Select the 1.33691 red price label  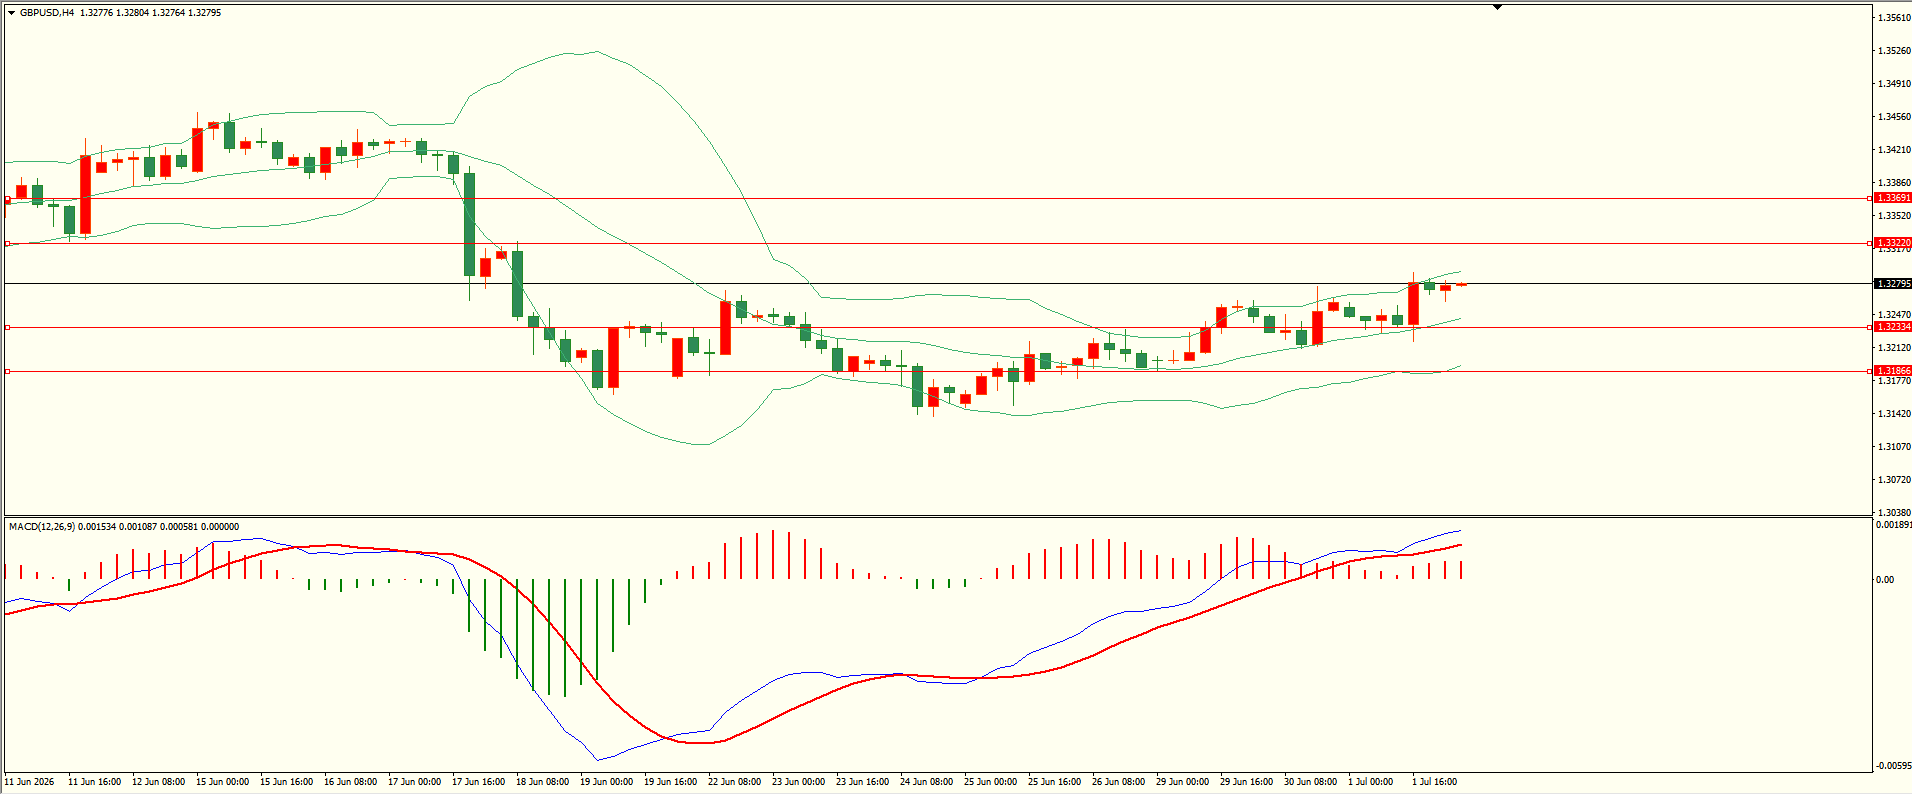(x=1893, y=198)
